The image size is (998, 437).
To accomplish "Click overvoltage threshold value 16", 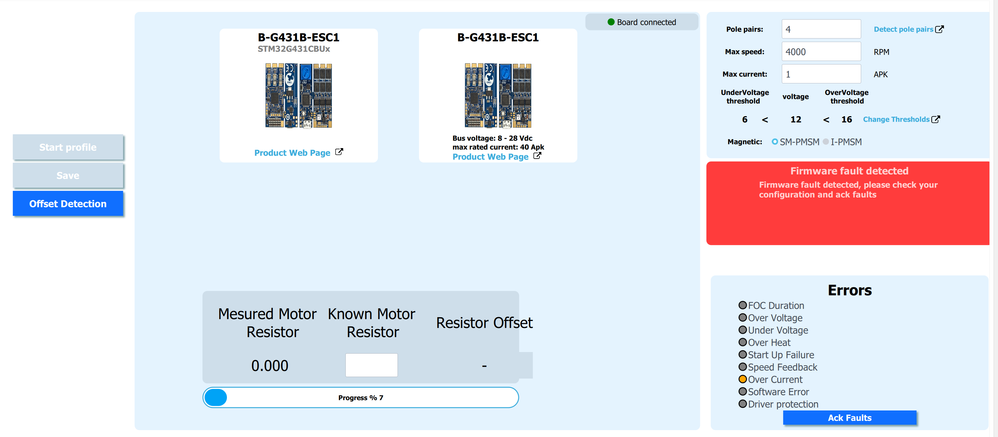I will pyautogui.click(x=847, y=120).
